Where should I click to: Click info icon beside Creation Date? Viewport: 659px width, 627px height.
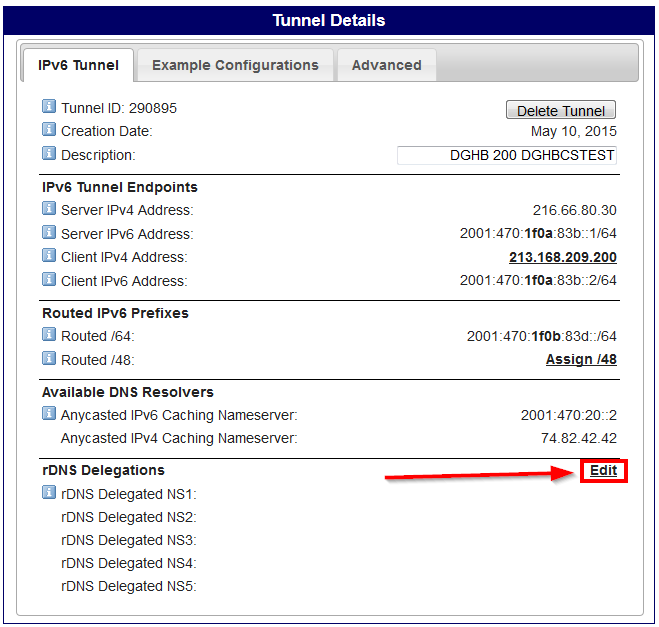click(x=49, y=130)
